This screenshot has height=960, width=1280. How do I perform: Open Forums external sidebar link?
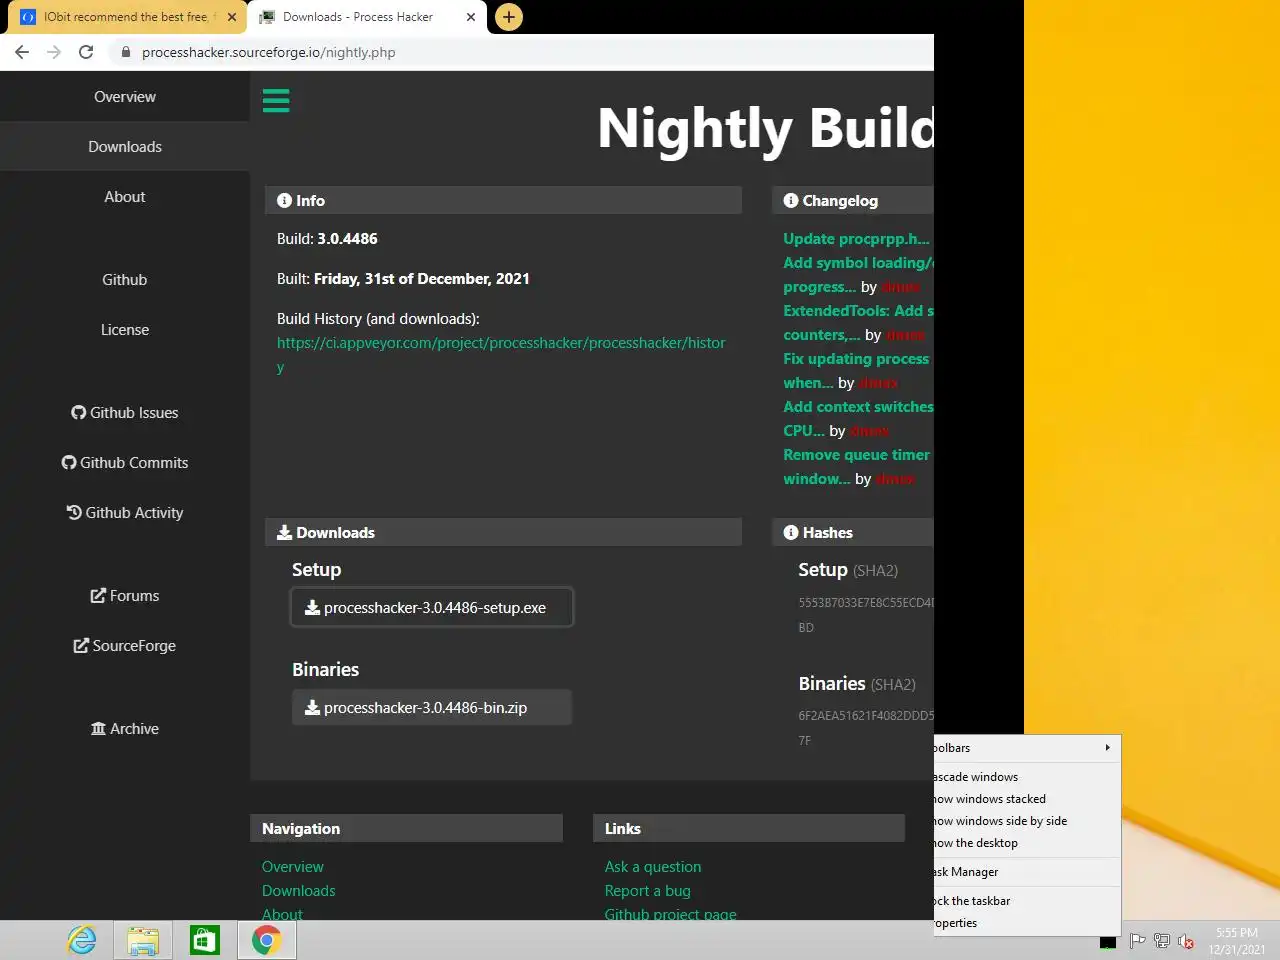point(125,596)
